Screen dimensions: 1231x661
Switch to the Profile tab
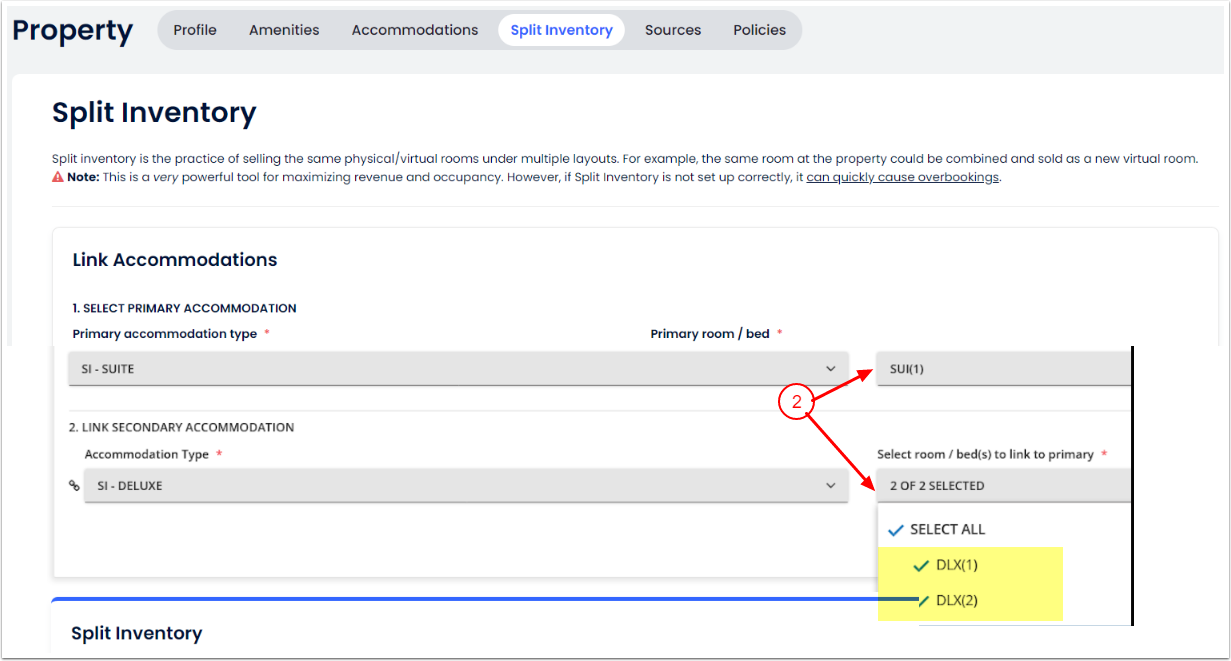[x=195, y=30]
